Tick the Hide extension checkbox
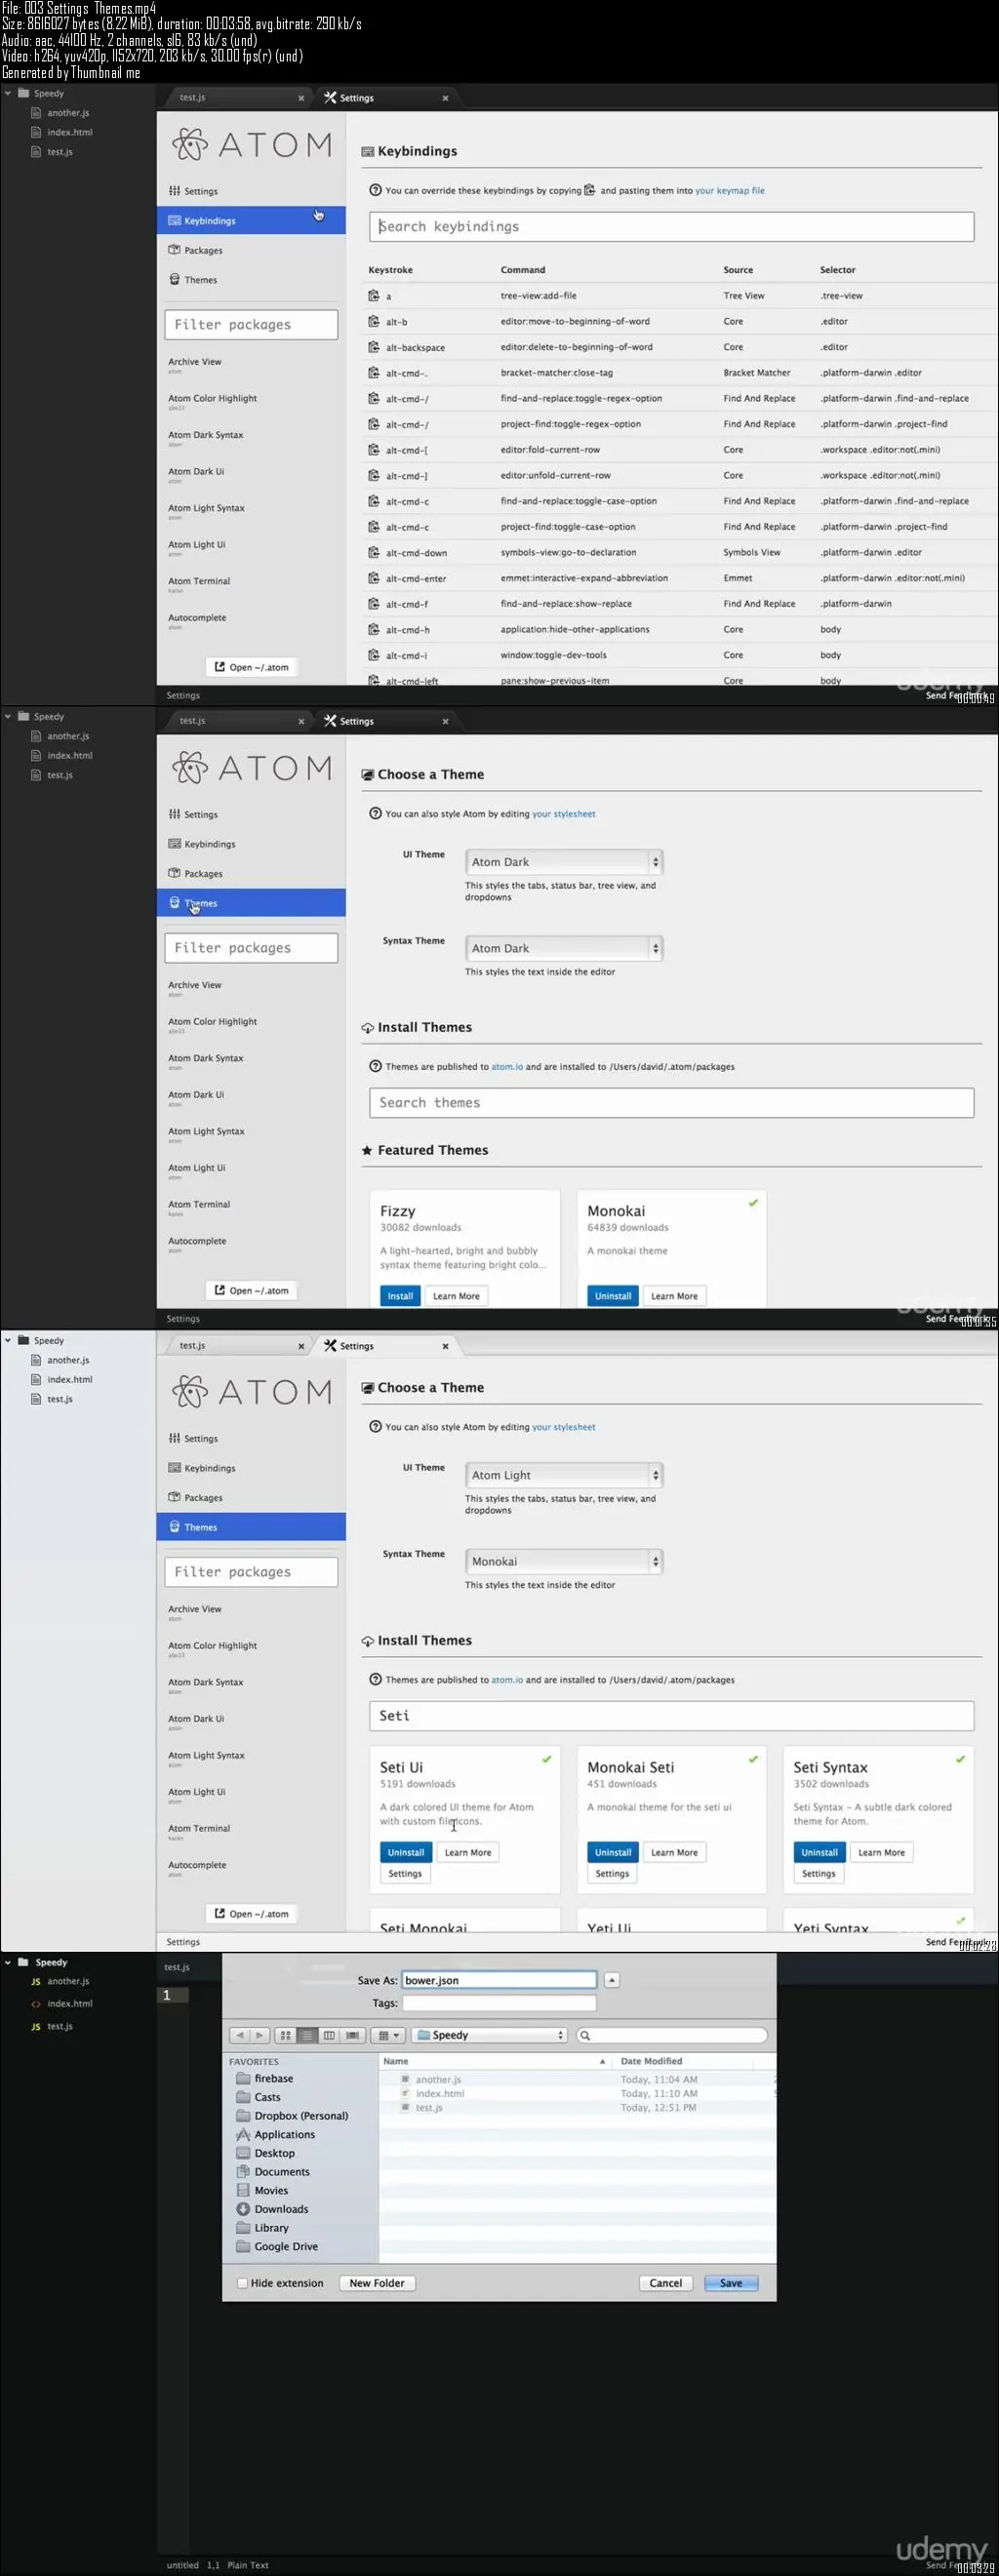This screenshot has height=2576, width=999. coord(242,2283)
